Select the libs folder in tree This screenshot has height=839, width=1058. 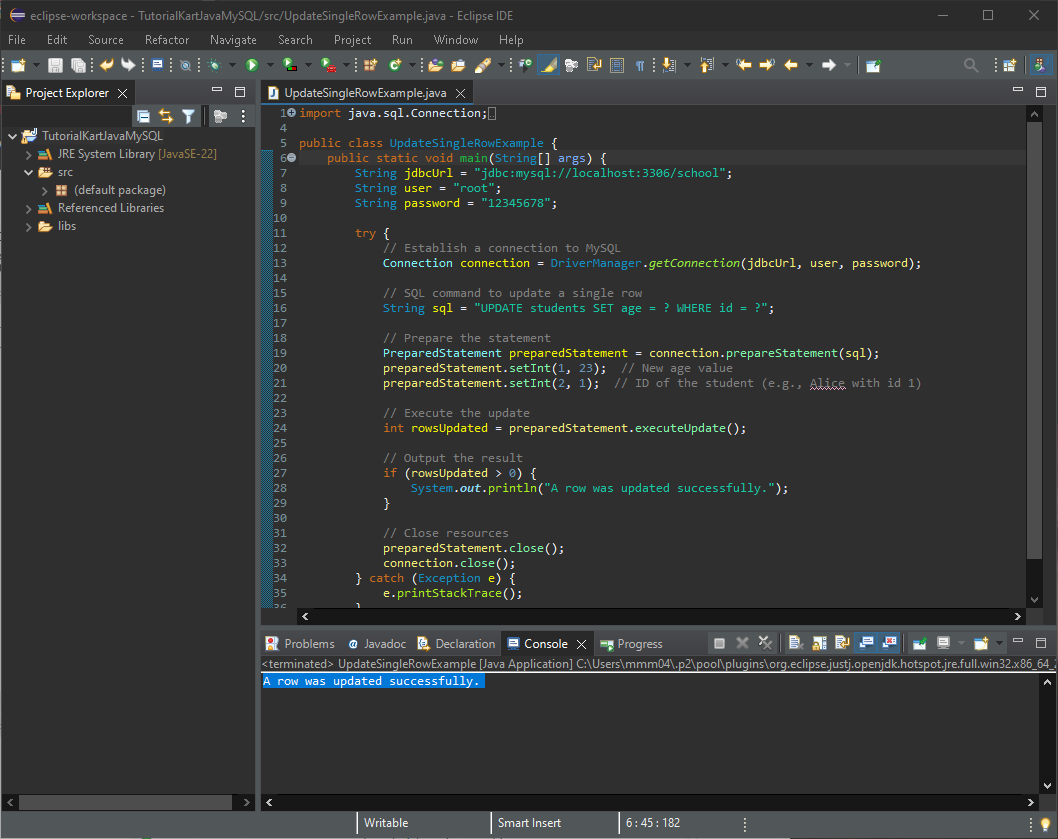tap(67, 227)
